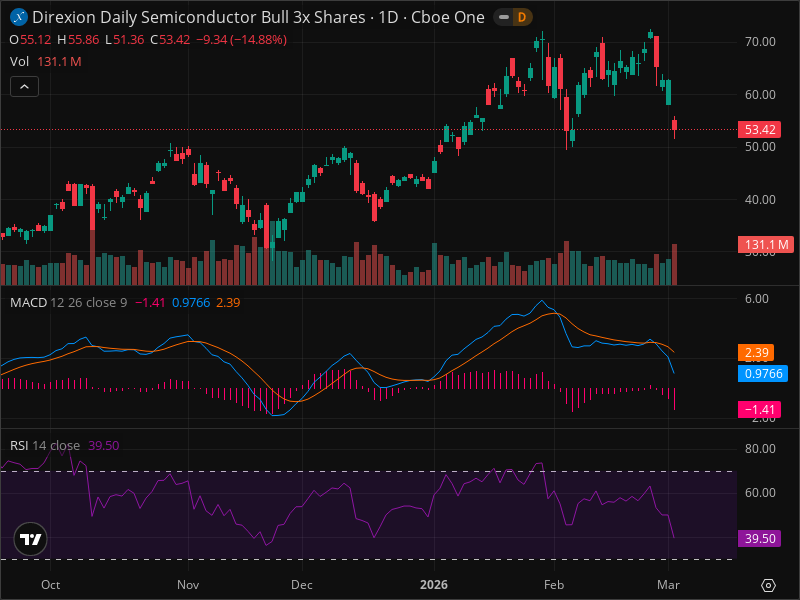
Task: Open chart settings hexagon icon
Action: coord(768,585)
